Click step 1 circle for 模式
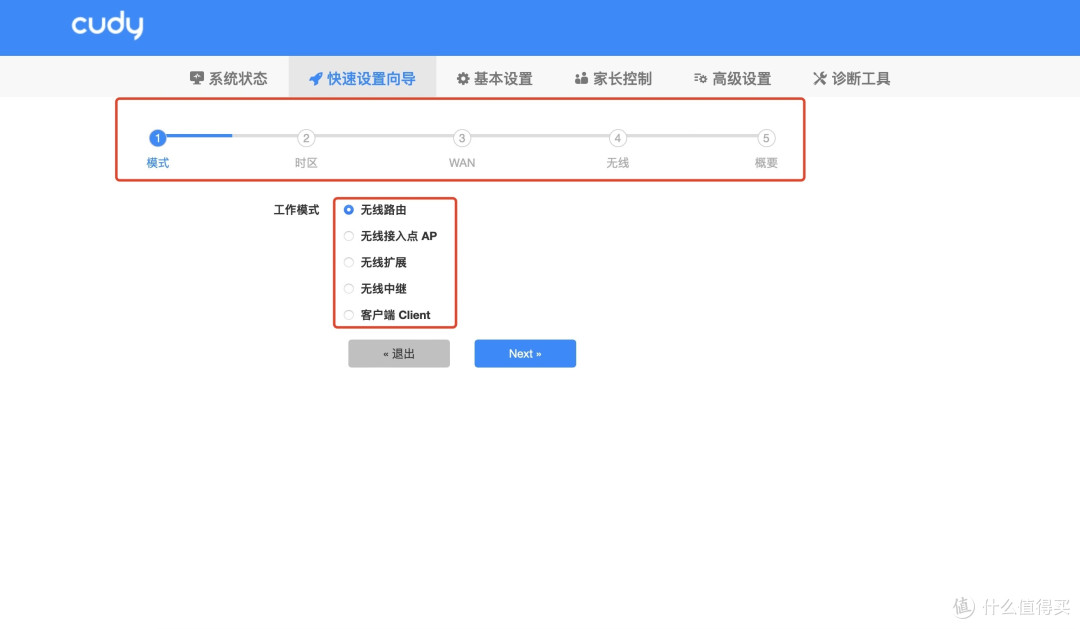The image size is (1080, 629). click(158, 138)
